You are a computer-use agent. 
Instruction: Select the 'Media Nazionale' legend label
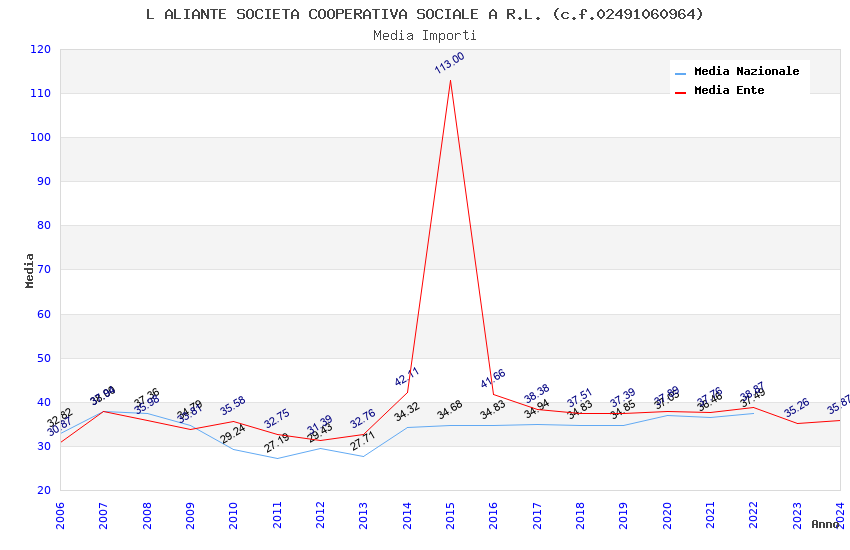coord(746,71)
